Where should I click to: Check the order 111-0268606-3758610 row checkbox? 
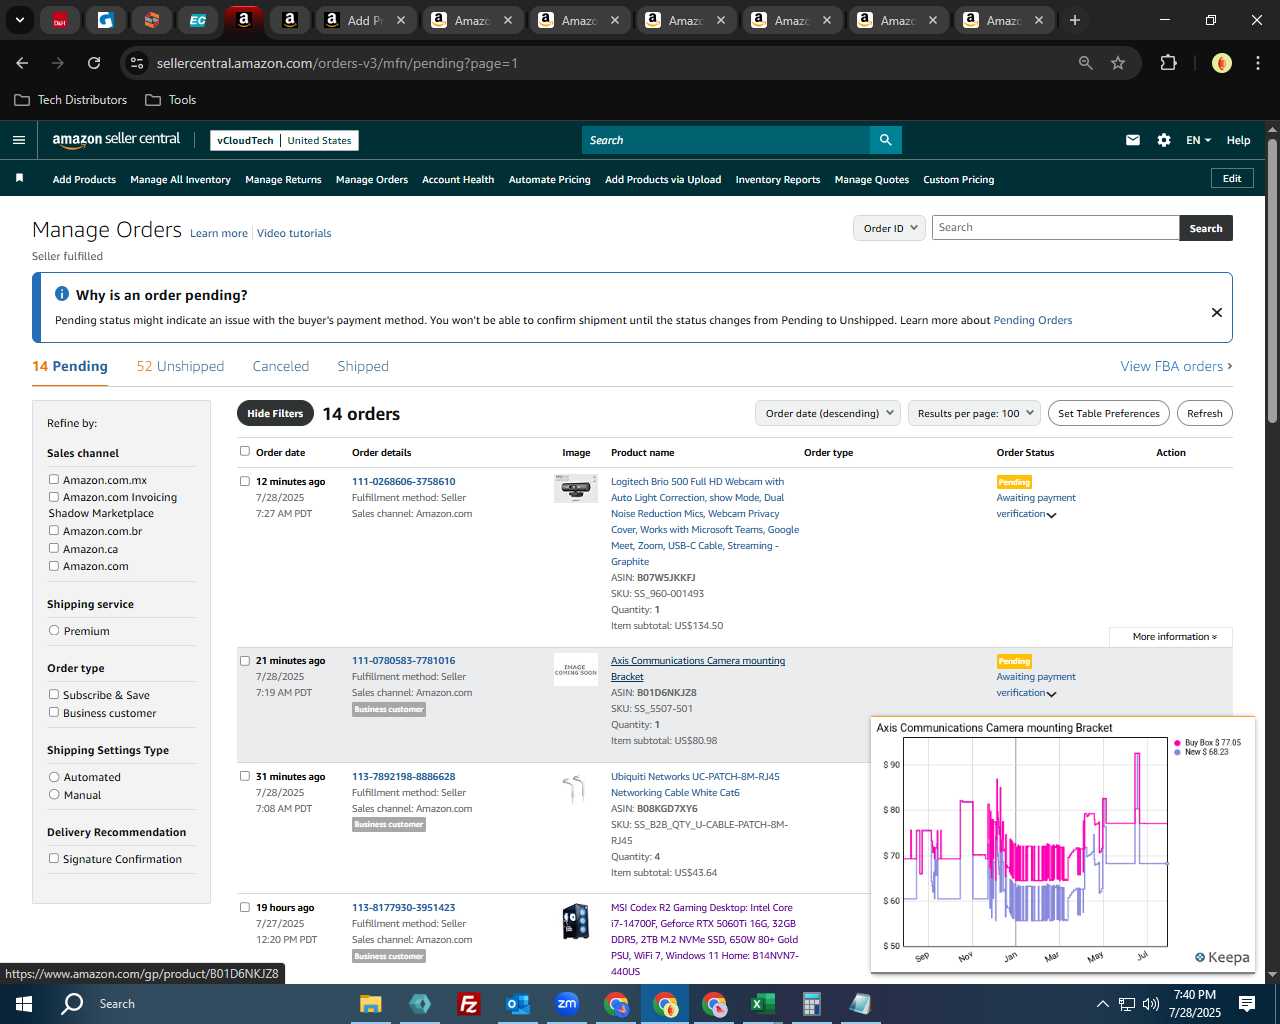pos(245,481)
